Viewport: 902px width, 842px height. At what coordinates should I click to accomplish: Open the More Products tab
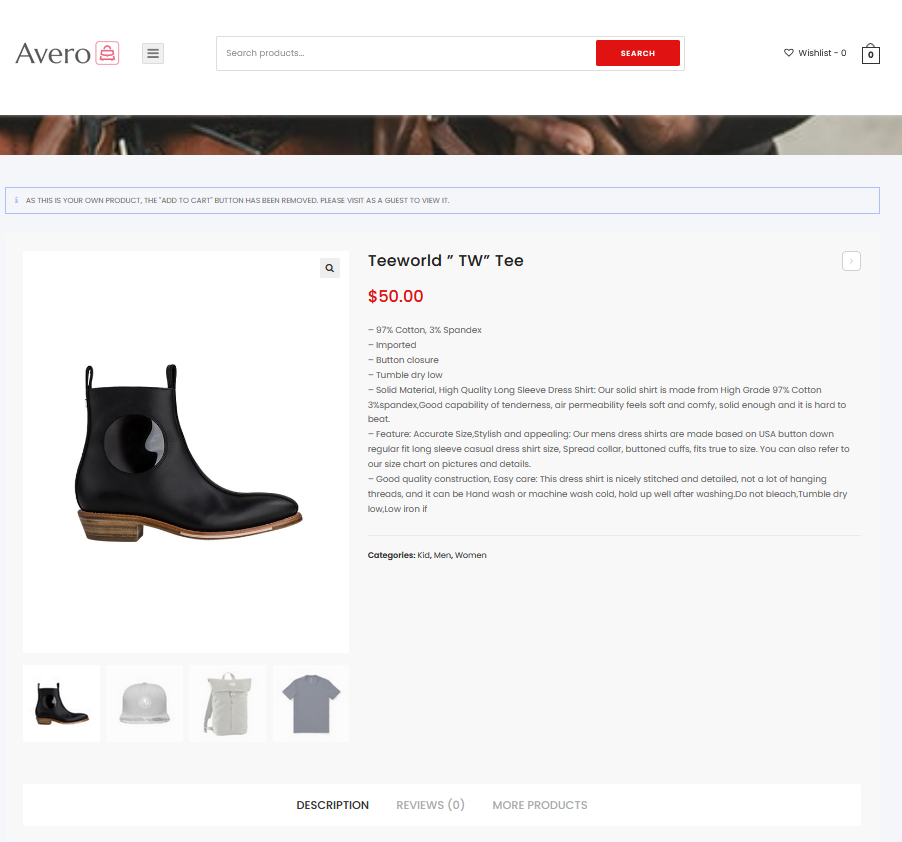(540, 805)
